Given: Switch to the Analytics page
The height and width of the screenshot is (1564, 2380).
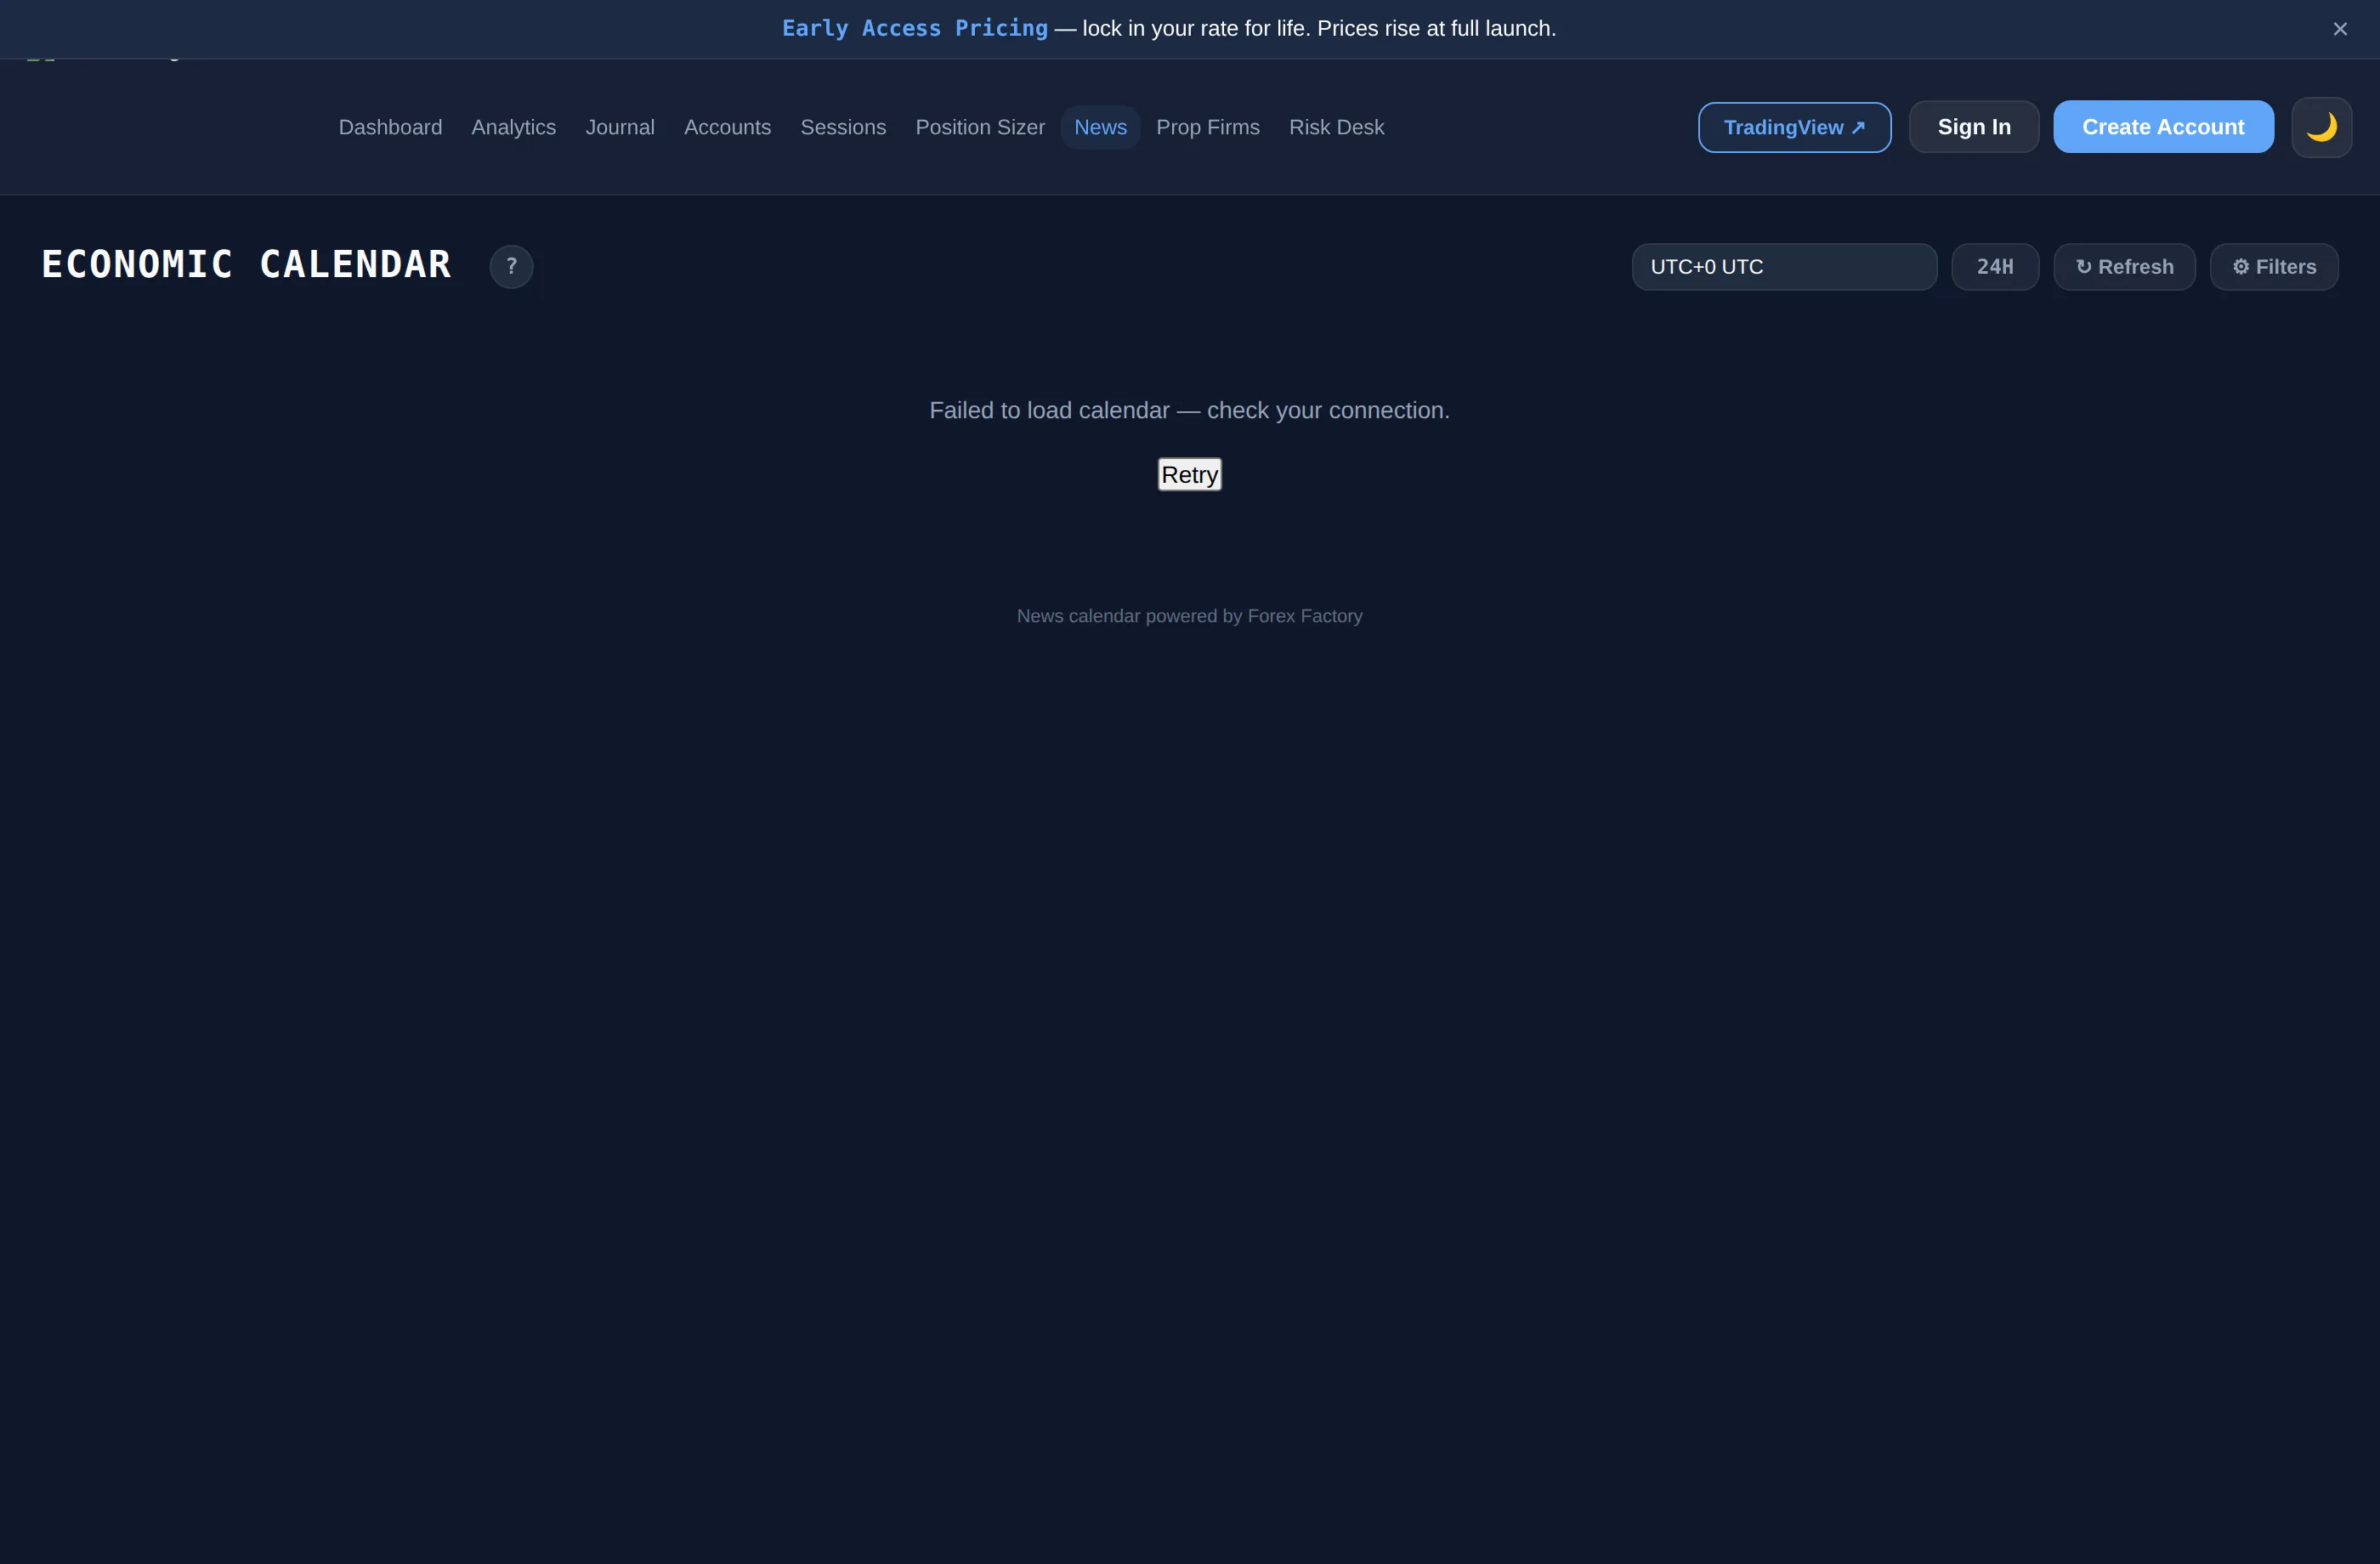Looking at the screenshot, I should pos(513,127).
